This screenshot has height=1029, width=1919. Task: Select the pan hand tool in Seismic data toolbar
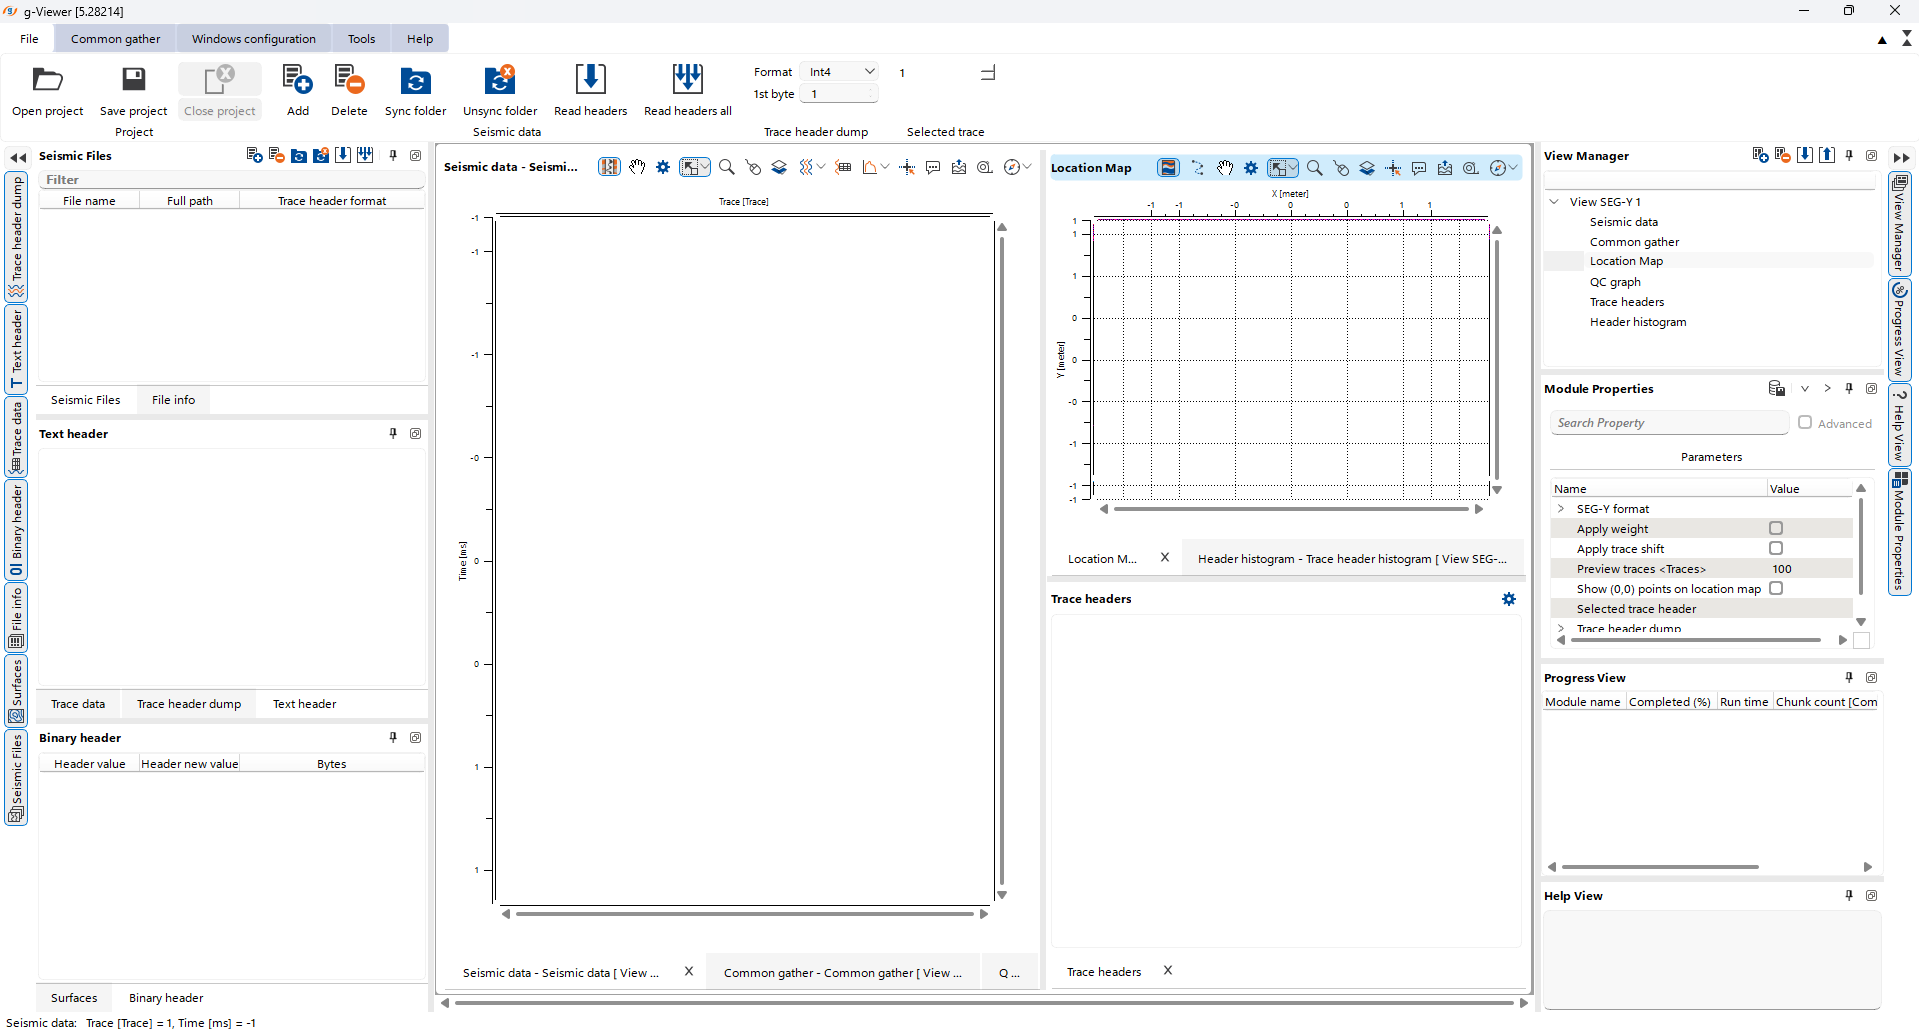pos(637,167)
